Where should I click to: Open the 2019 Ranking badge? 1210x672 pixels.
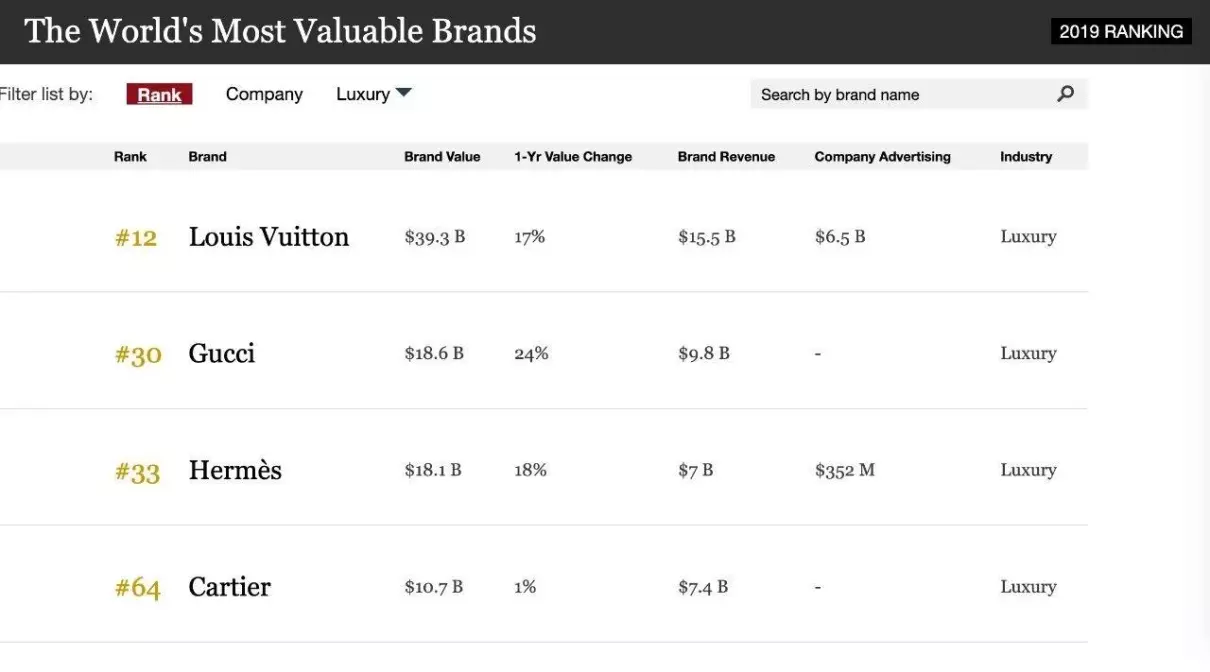pyautogui.click(x=1121, y=32)
